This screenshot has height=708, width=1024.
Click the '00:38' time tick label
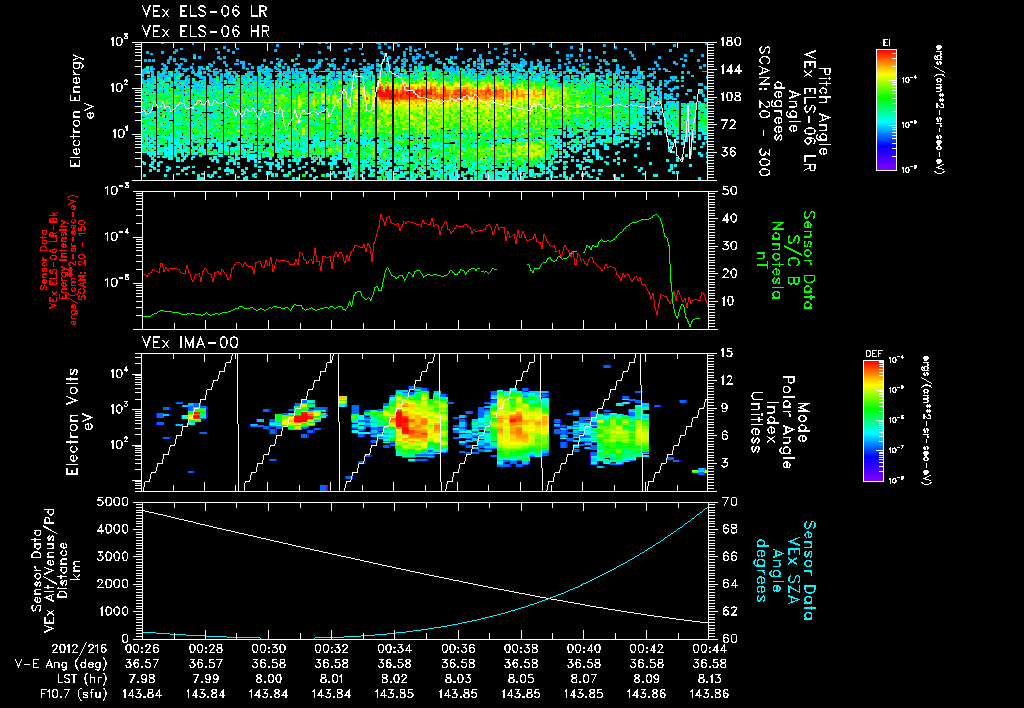click(x=520, y=649)
